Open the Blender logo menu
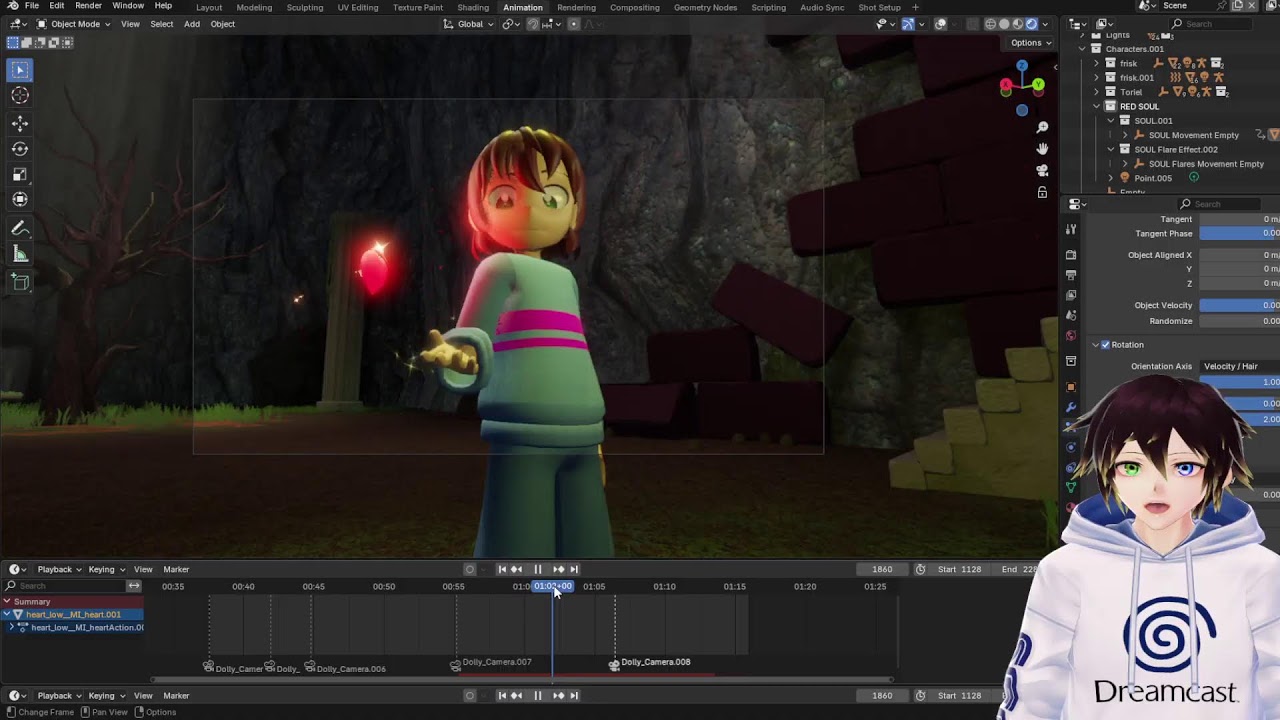1280x720 pixels. pyautogui.click(x=12, y=6)
